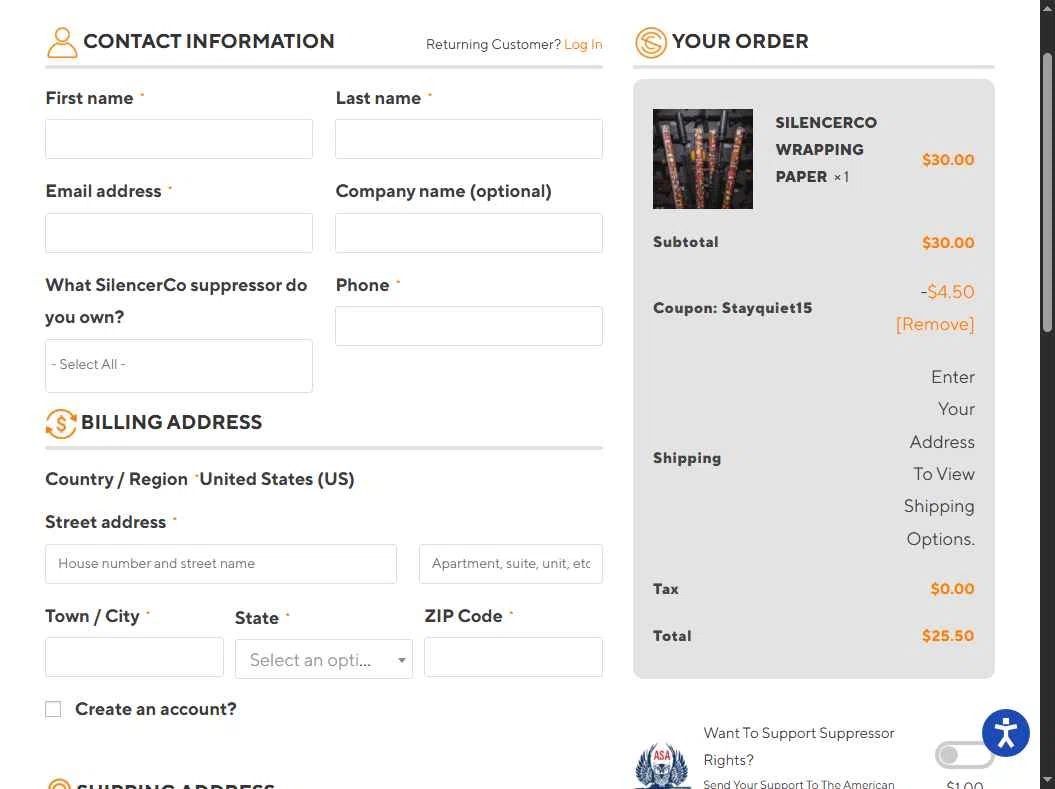This screenshot has height=789, width=1055.
Task: Focus the House number and street field
Action: click(x=221, y=564)
